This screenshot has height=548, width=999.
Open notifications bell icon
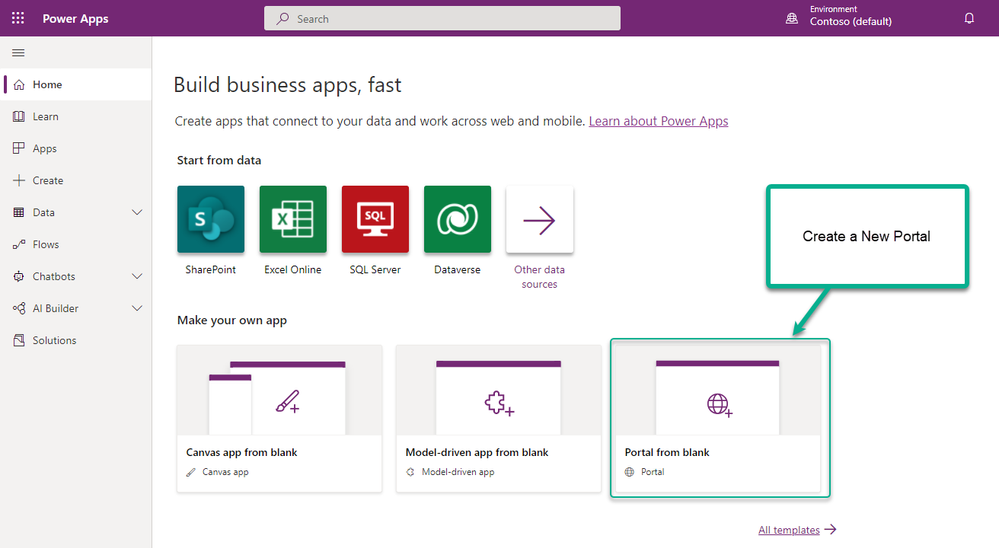pyautogui.click(x=969, y=18)
